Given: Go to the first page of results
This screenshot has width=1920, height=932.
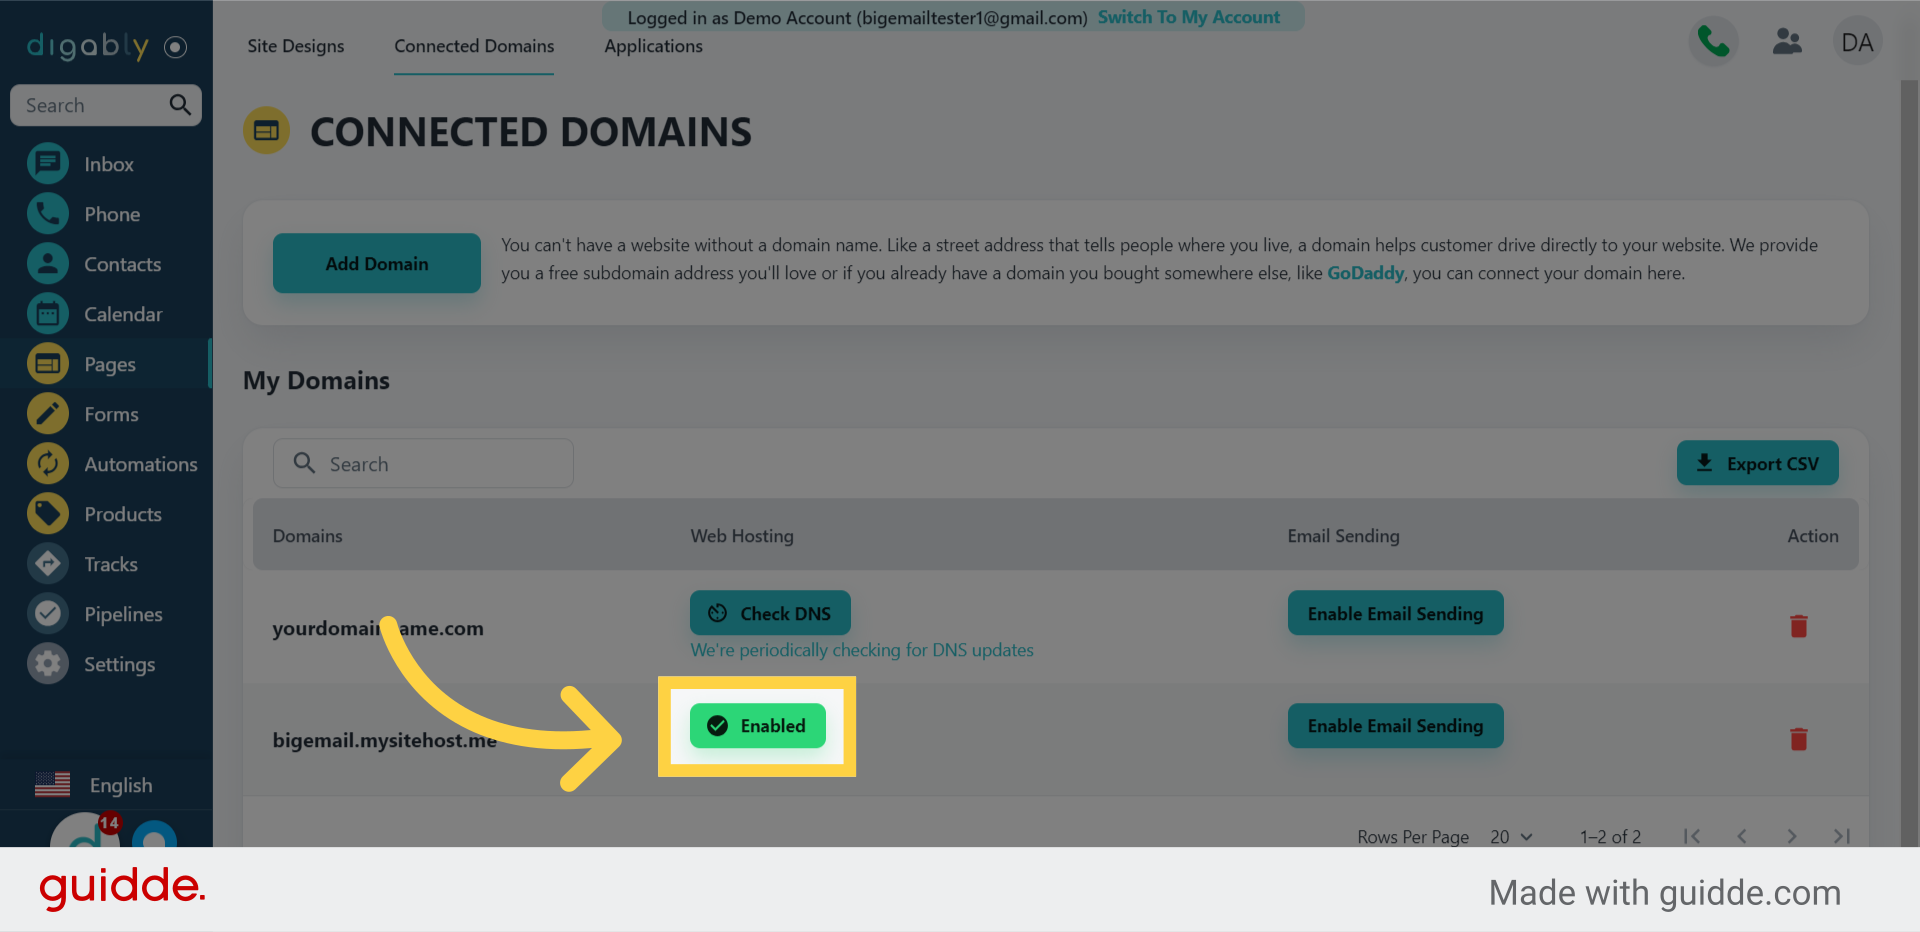Looking at the screenshot, I should pyautogui.click(x=1692, y=836).
